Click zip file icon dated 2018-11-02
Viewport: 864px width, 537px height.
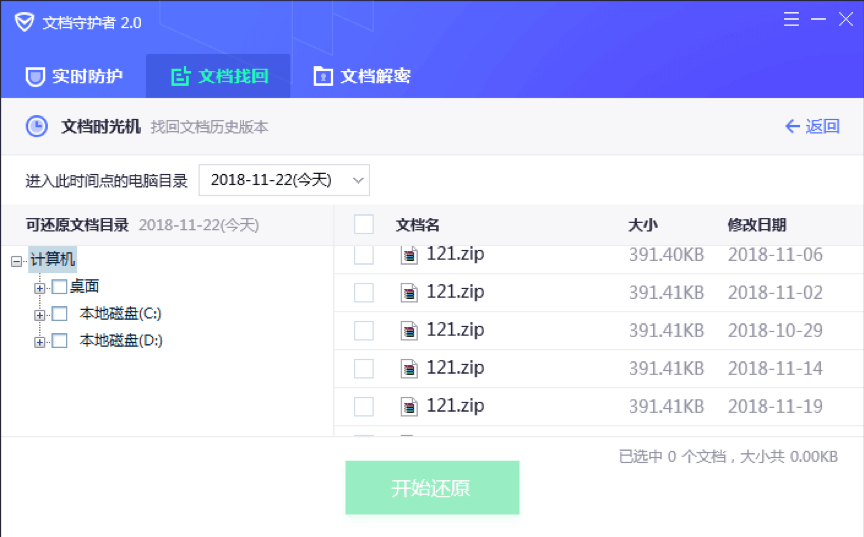409,293
